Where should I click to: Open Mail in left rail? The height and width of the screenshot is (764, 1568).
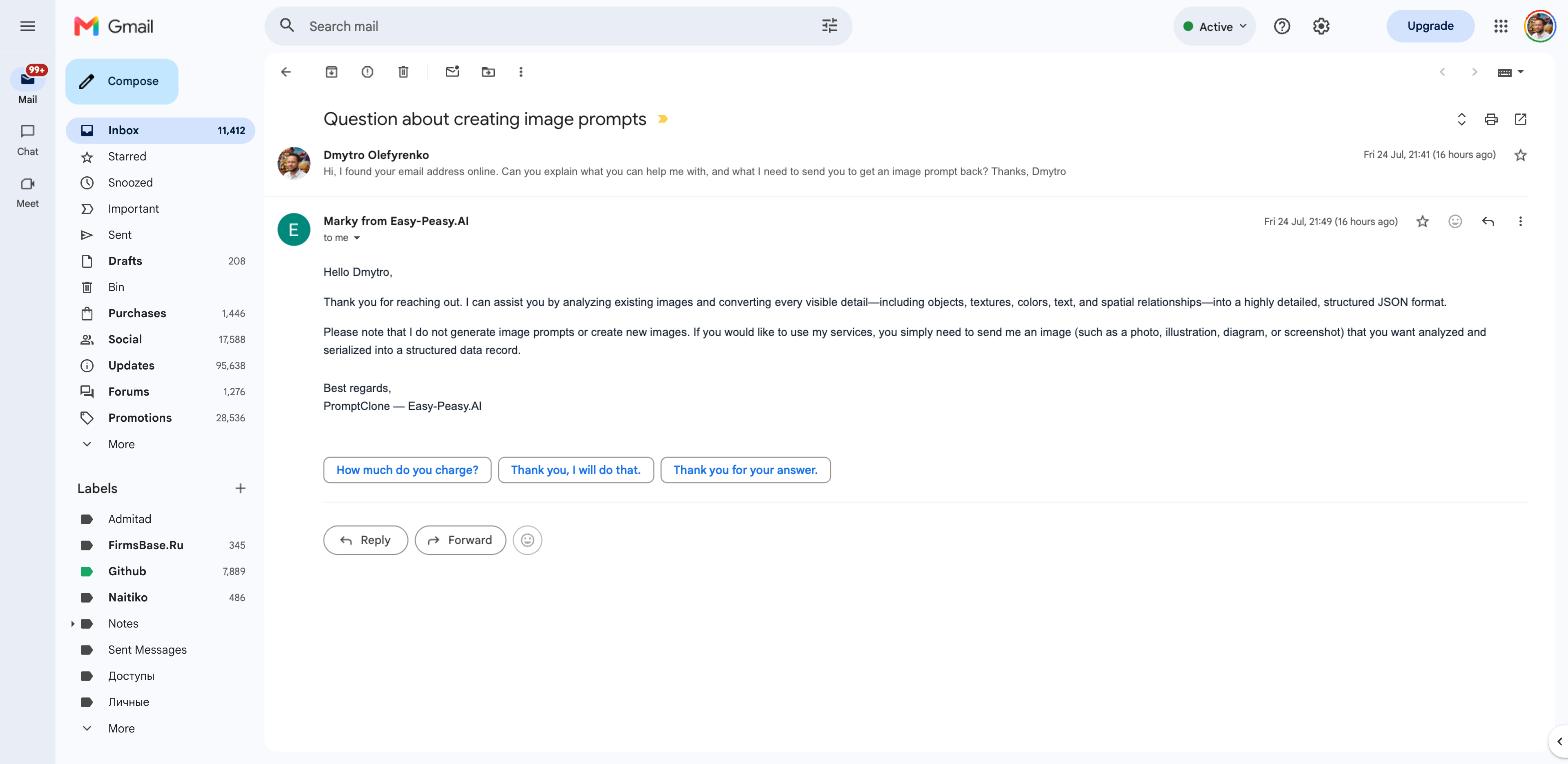pyautogui.click(x=27, y=86)
